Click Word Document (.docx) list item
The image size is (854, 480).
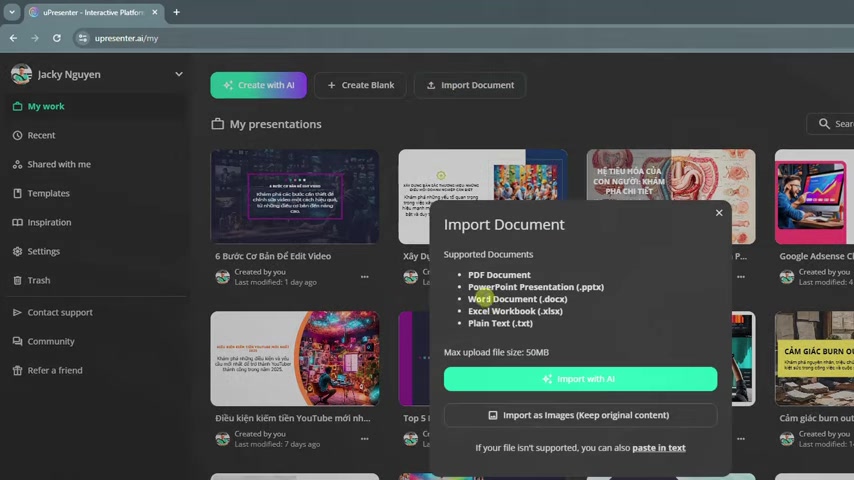click(517, 299)
